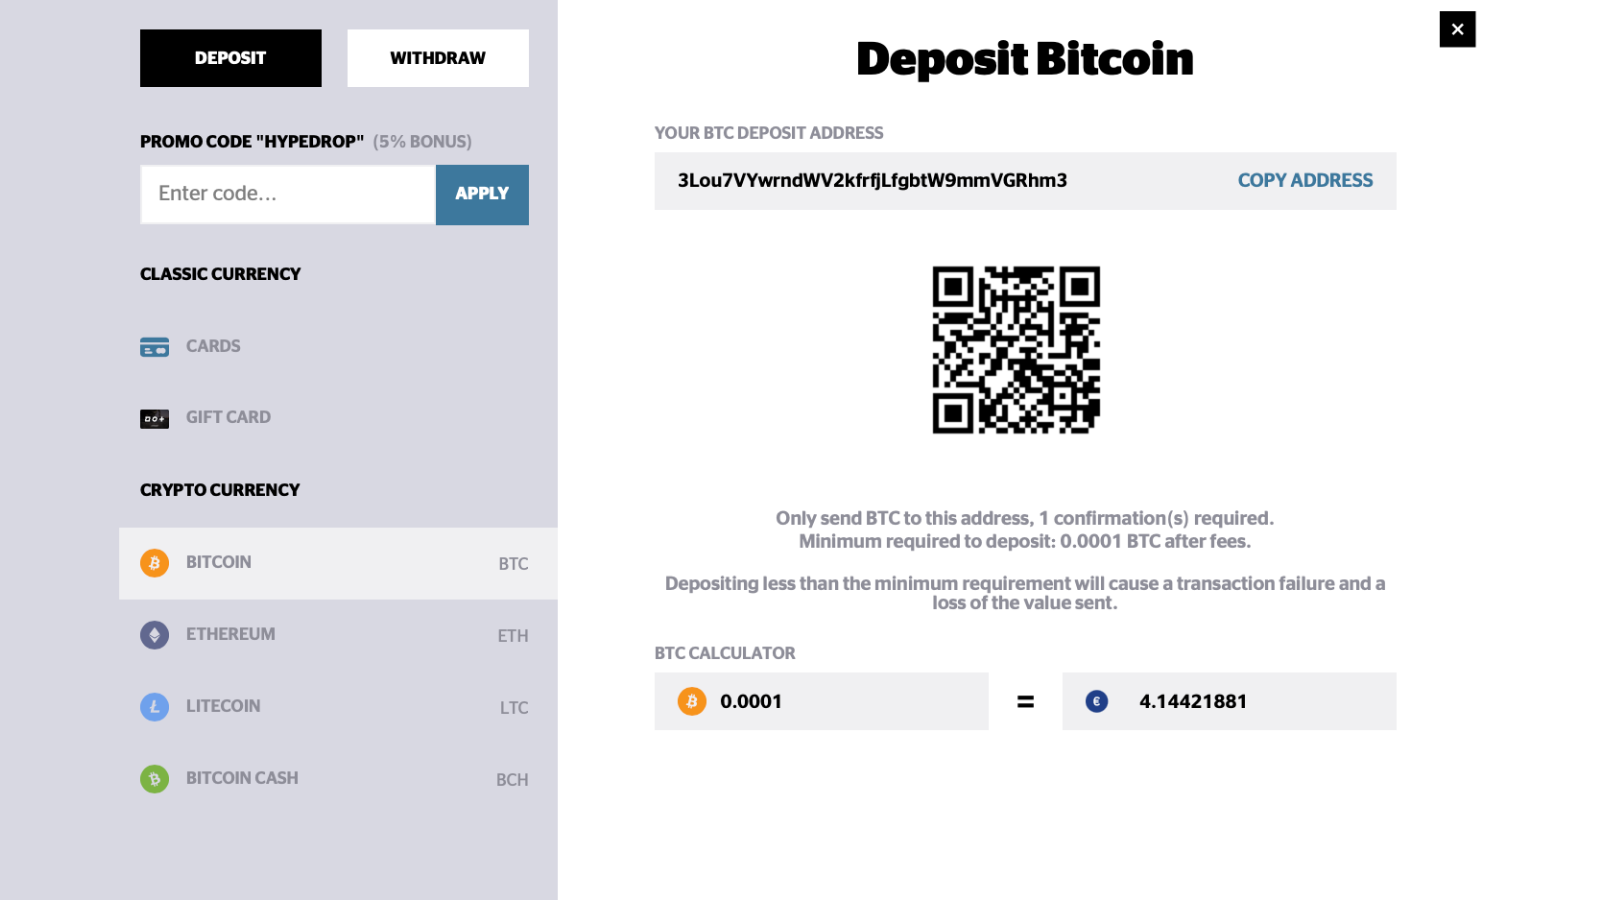
Task: Select the BTC deposit address text
Action: [x=872, y=181]
